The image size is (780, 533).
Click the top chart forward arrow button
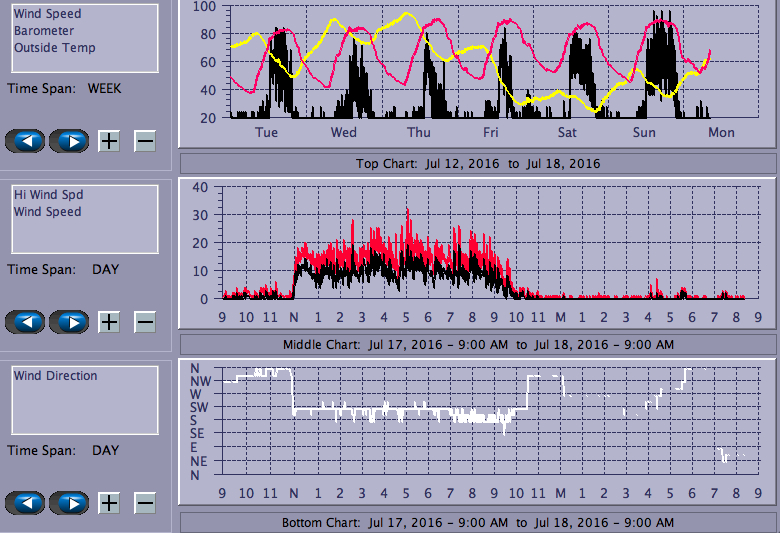point(70,141)
